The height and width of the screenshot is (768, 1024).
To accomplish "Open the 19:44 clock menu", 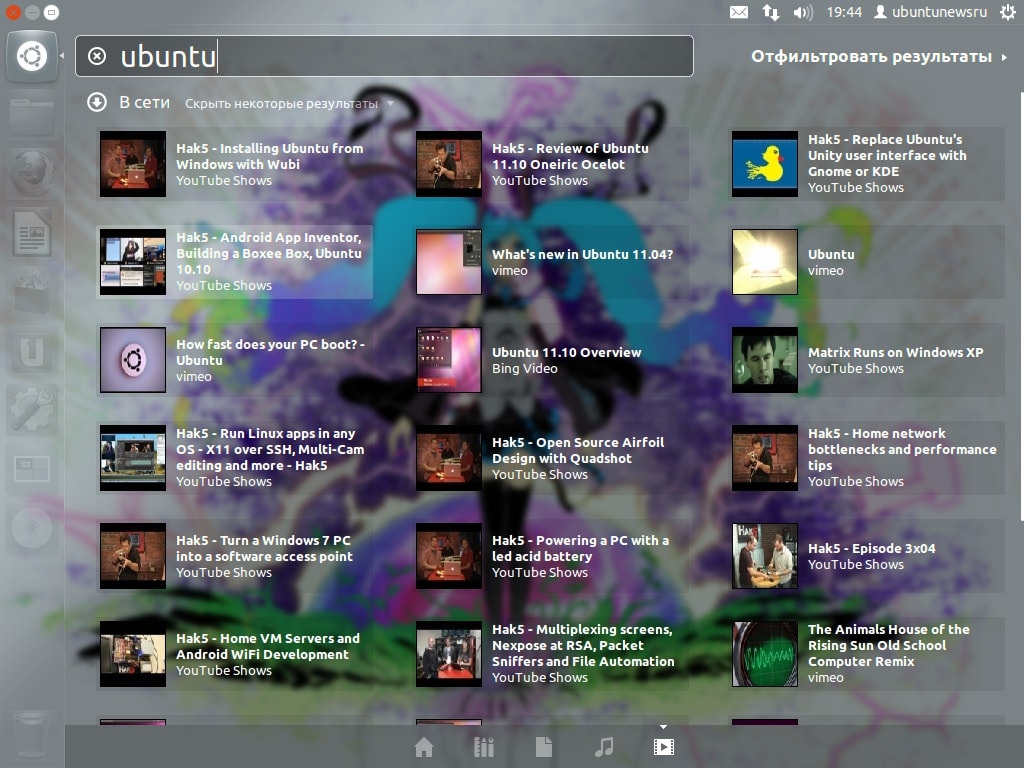I will click(x=844, y=12).
